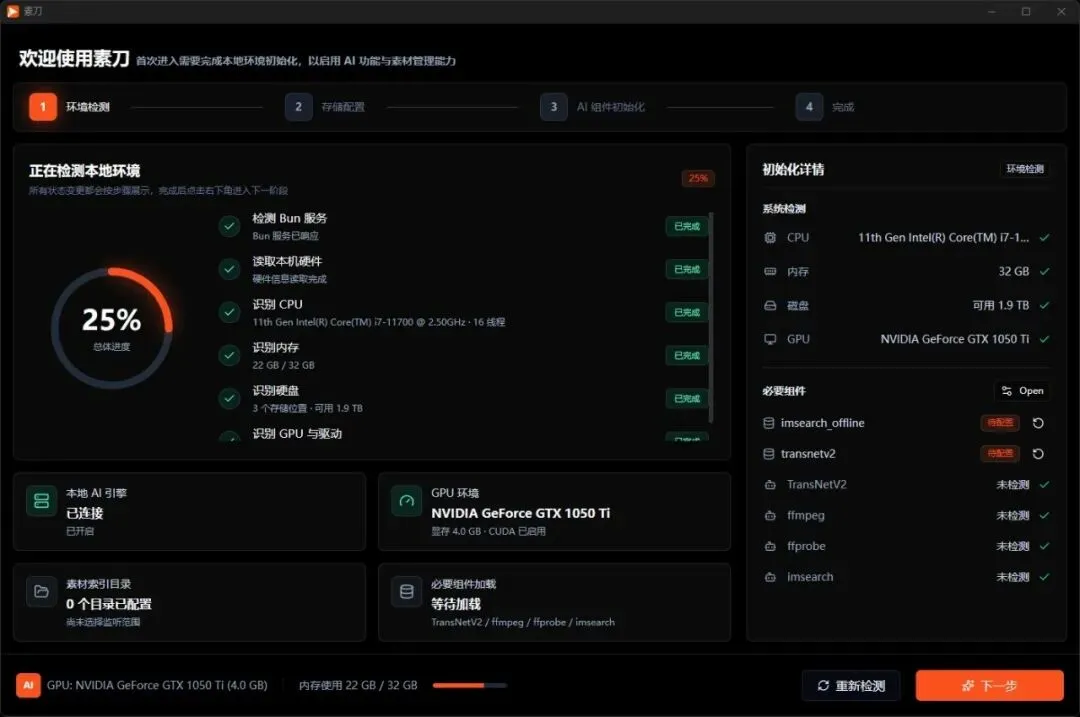Screen dimensions: 1080x717
Task: Click the checkmark beside 识别硬盘
Action: click(x=229, y=399)
